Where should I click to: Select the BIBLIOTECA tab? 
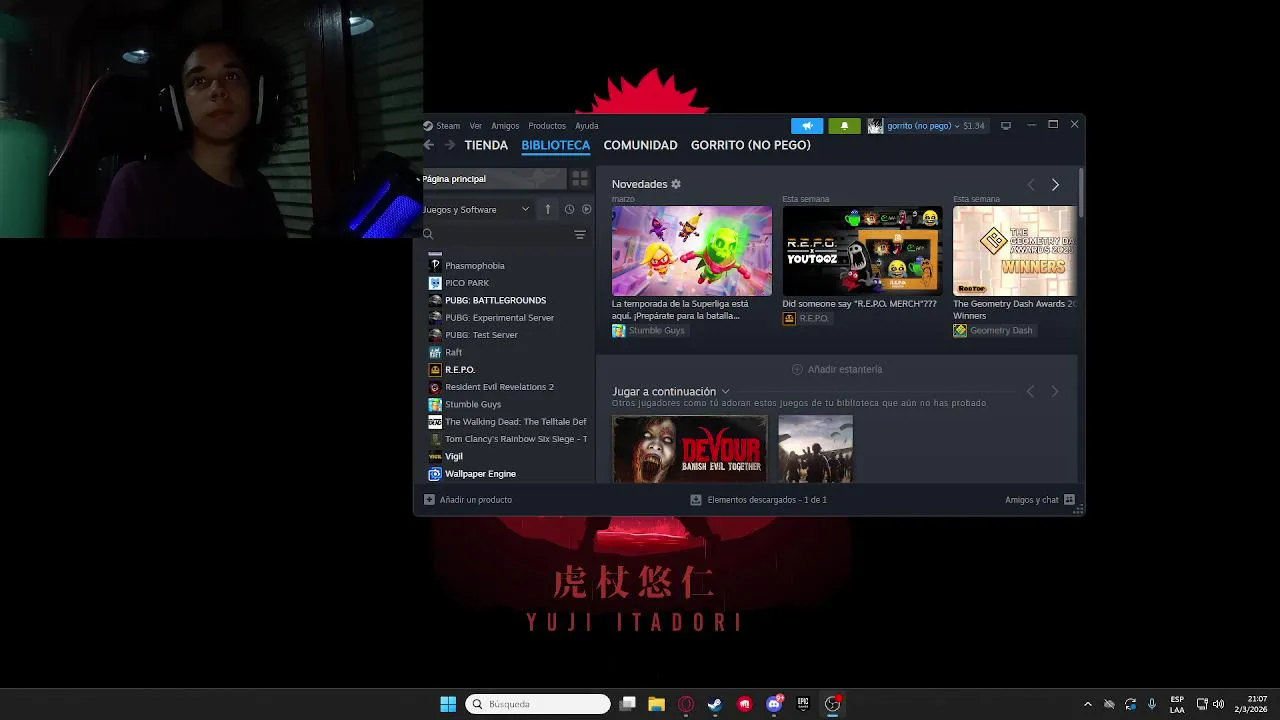(556, 145)
